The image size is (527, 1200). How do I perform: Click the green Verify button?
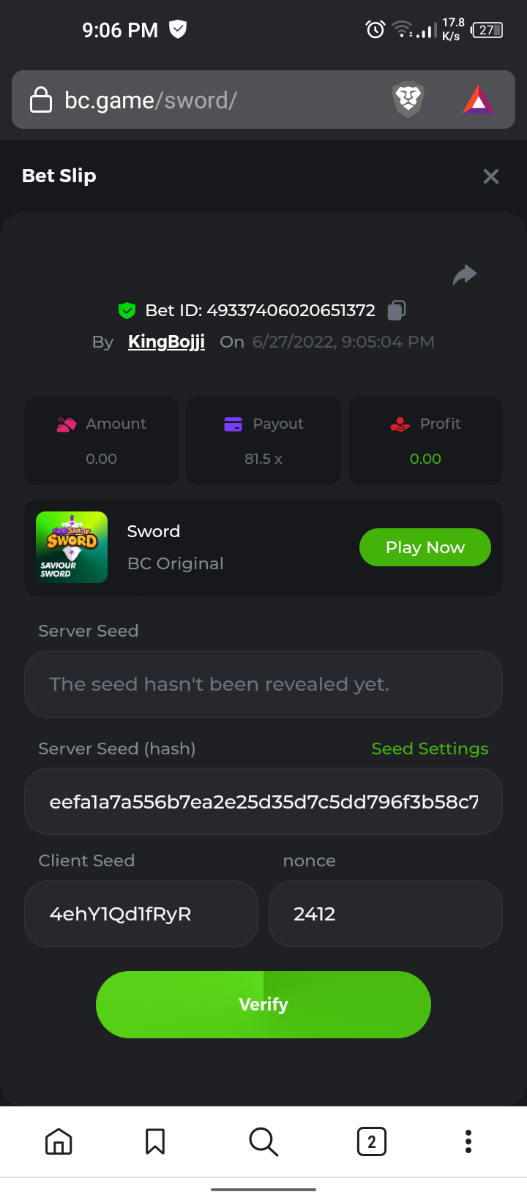pos(263,1004)
